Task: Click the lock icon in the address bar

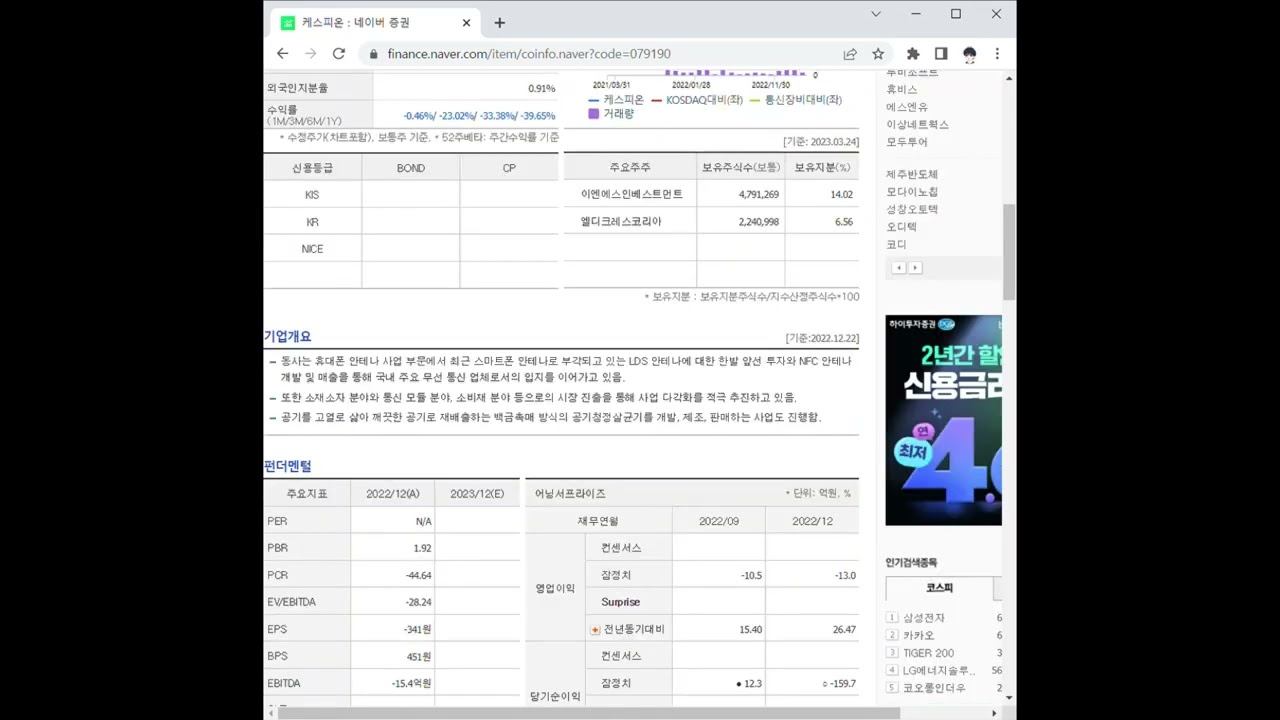Action: point(374,54)
